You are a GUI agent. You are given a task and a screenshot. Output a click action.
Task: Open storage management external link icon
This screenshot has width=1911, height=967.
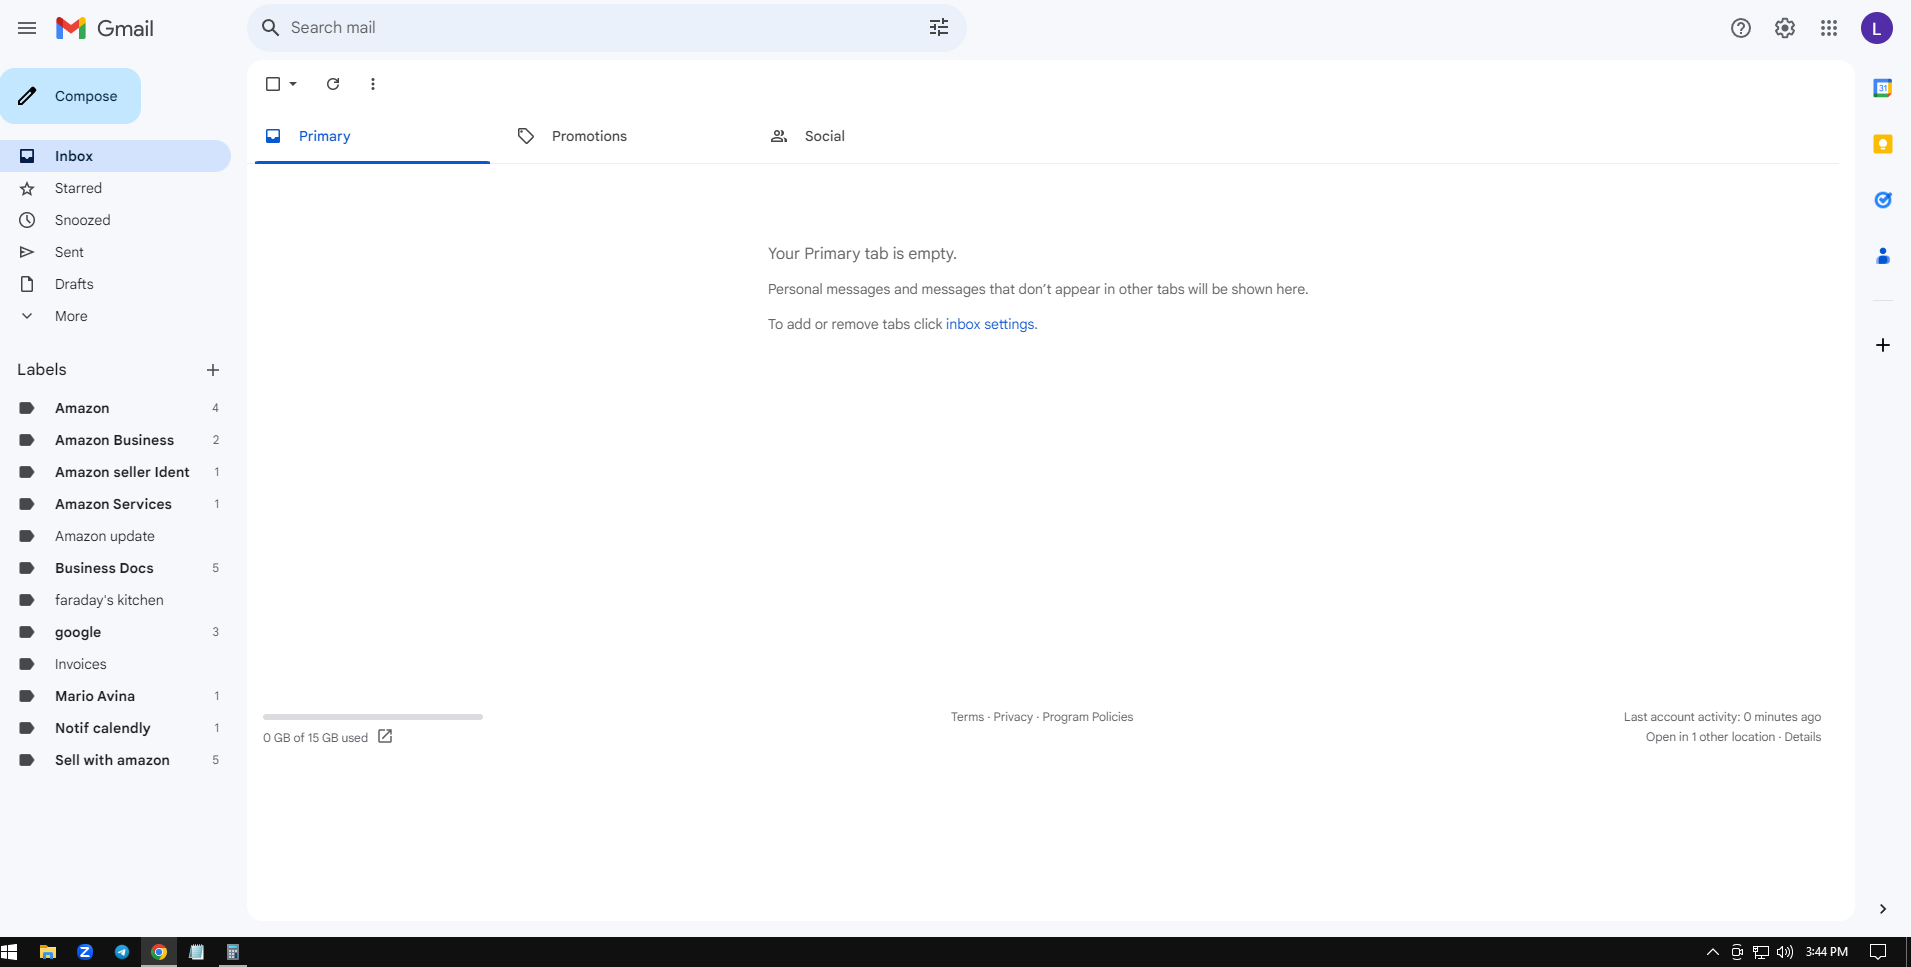[385, 736]
